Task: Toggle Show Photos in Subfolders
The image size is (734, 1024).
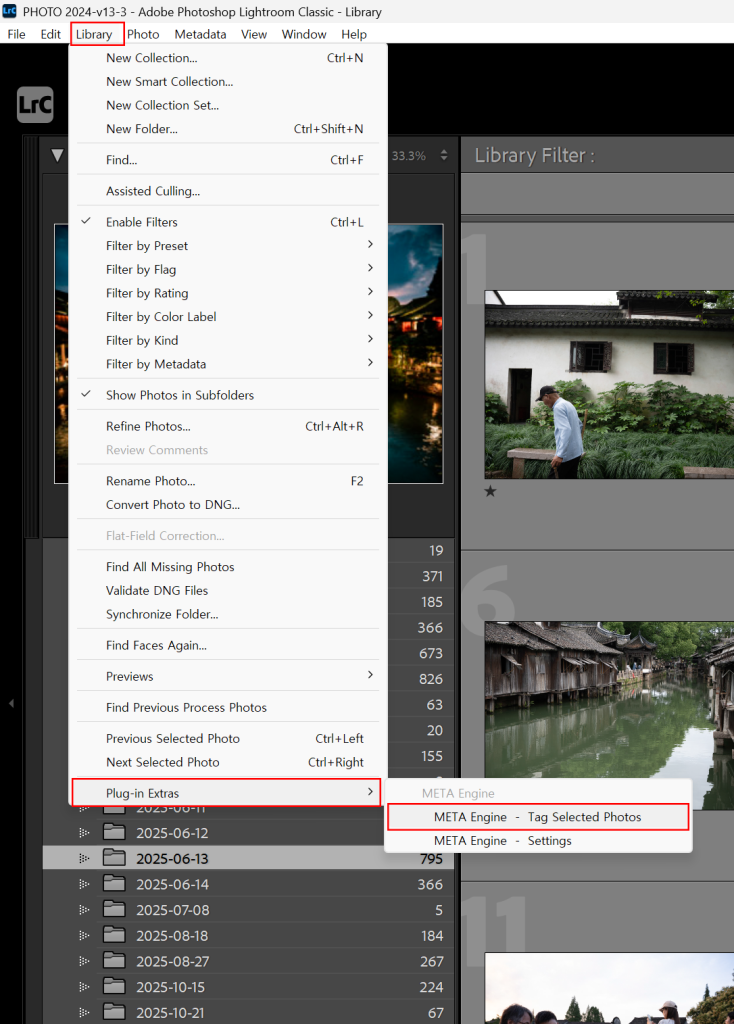Action: tap(179, 395)
